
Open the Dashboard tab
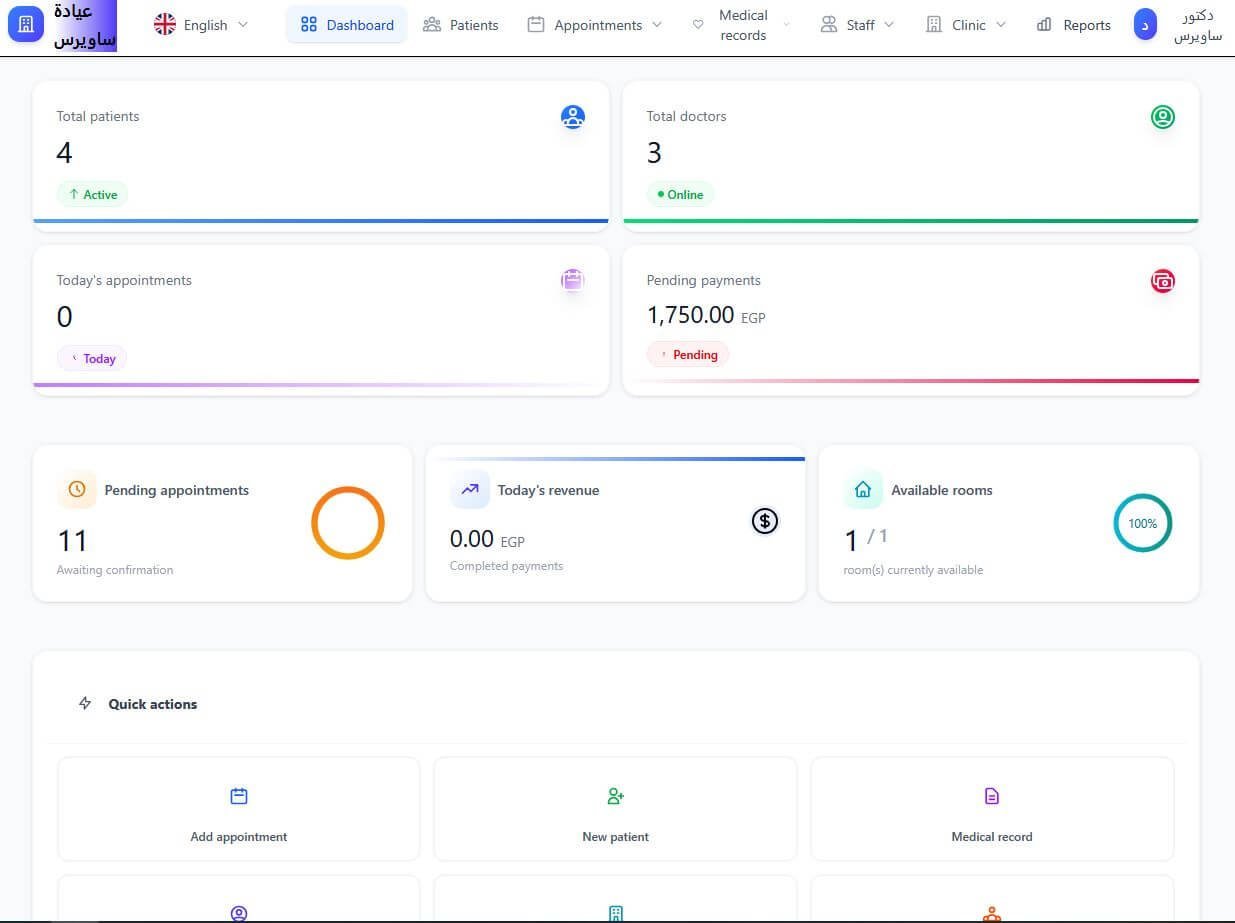pos(347,25)
